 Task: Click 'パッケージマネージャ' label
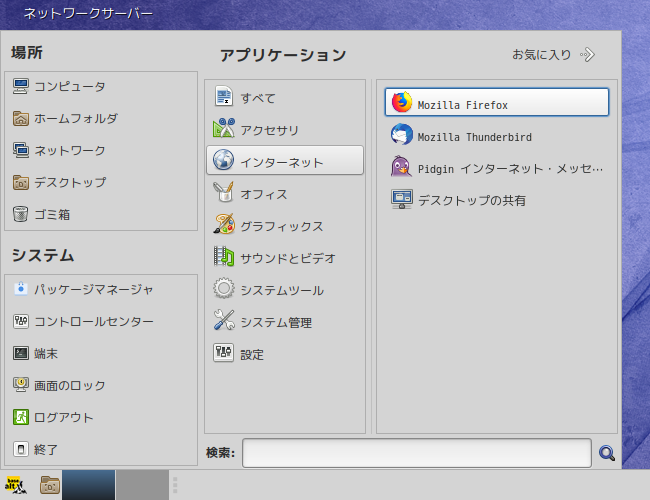point(94,289)
